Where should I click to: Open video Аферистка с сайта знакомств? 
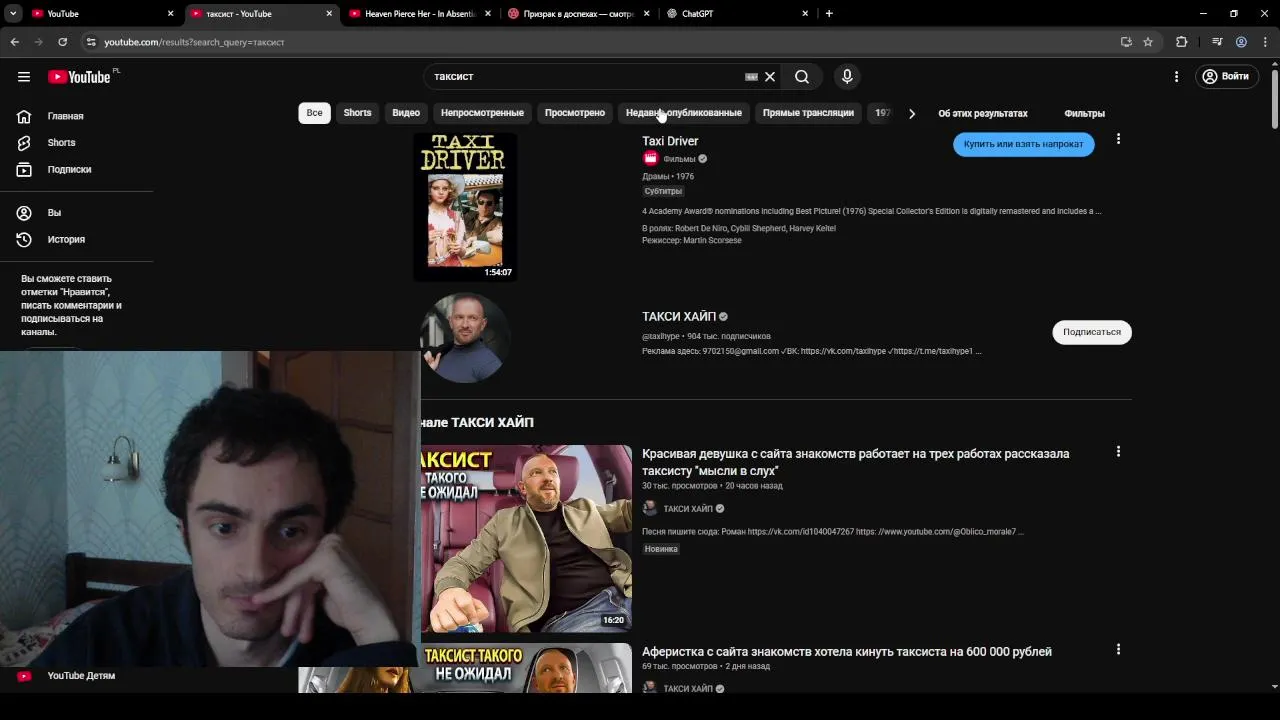point(847,652)
